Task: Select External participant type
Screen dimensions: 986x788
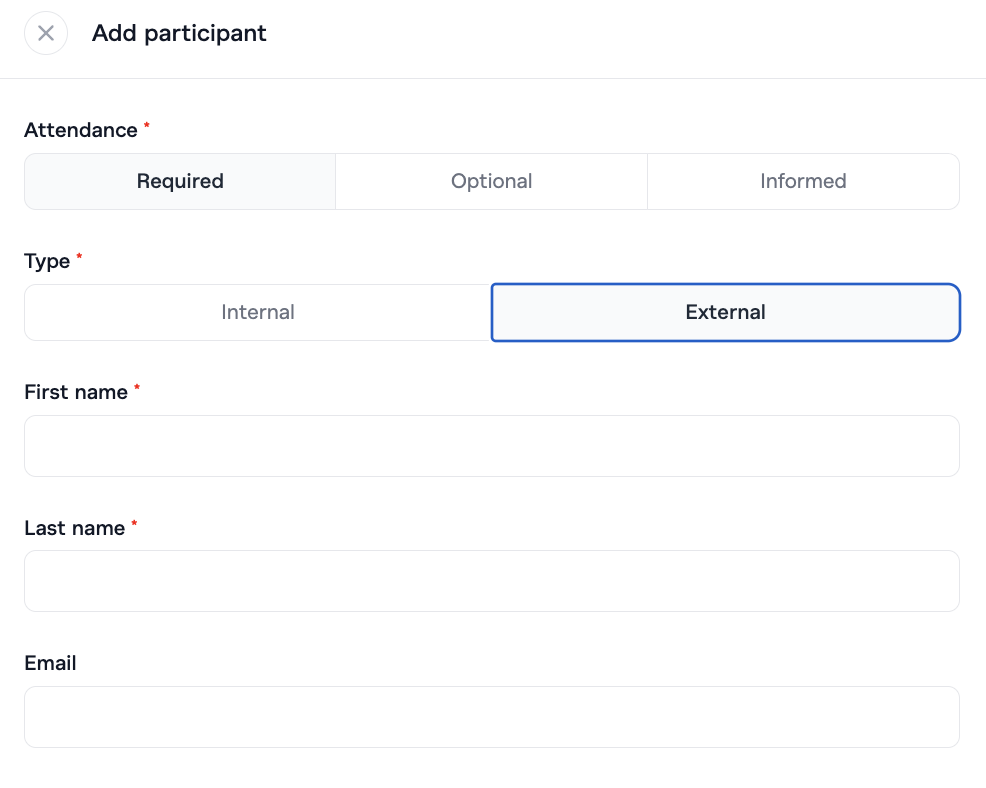Action: coord(725,312)
